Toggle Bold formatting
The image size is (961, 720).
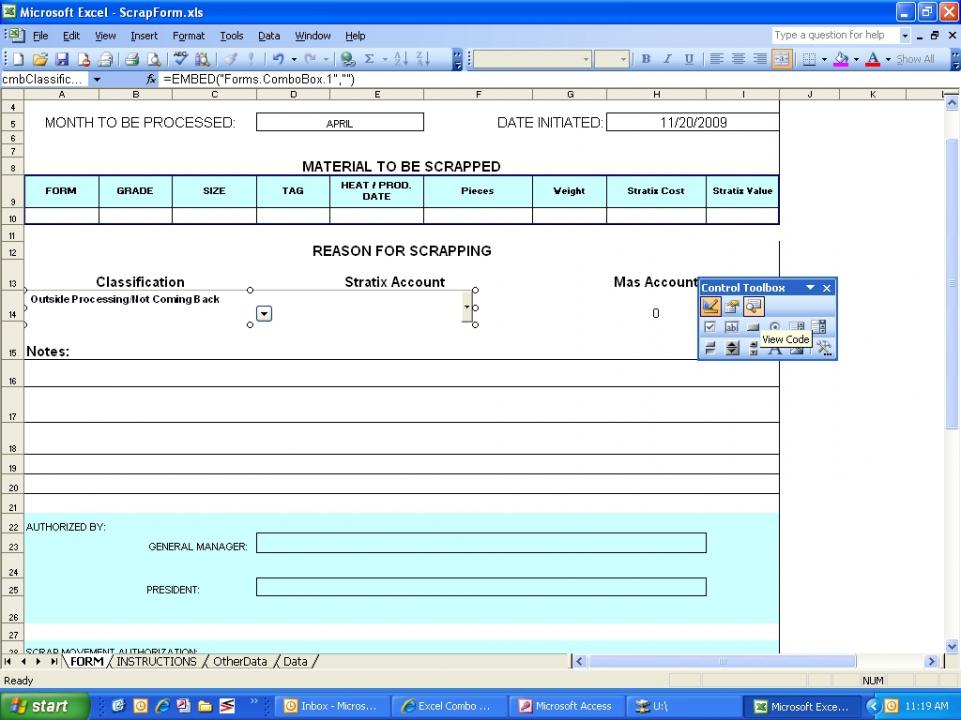click(645, 59)
